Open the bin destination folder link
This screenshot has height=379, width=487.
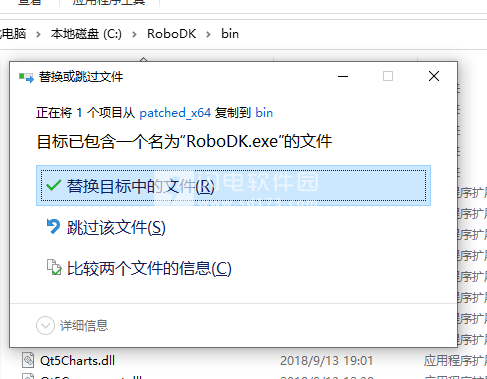(x=264, y=113)
